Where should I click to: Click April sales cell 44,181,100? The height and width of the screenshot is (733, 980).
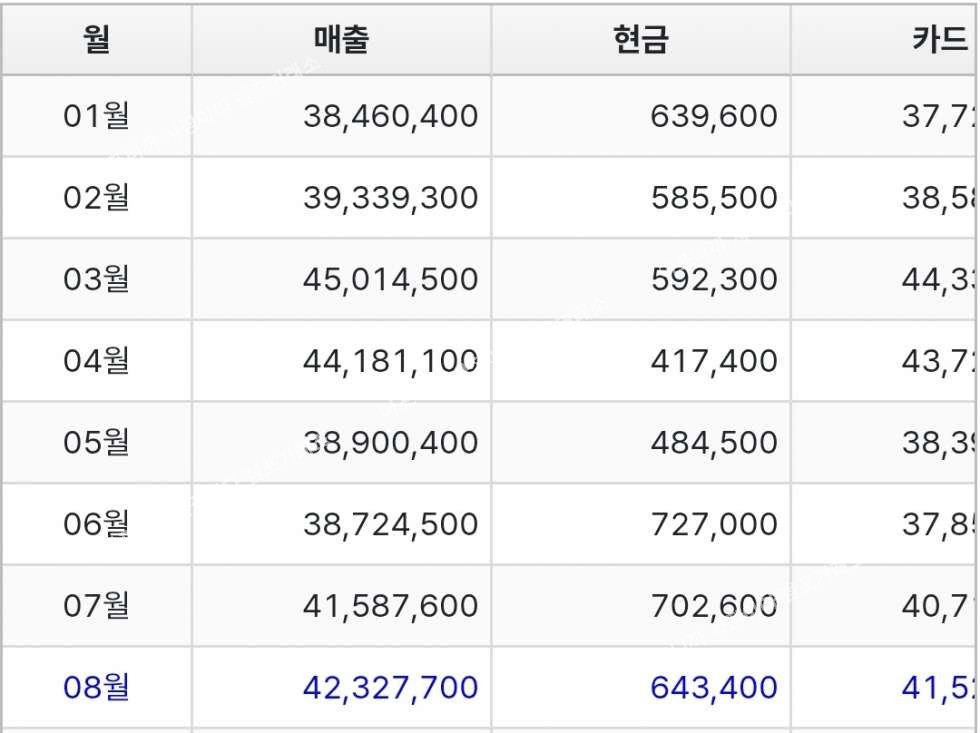pos(390,361)
